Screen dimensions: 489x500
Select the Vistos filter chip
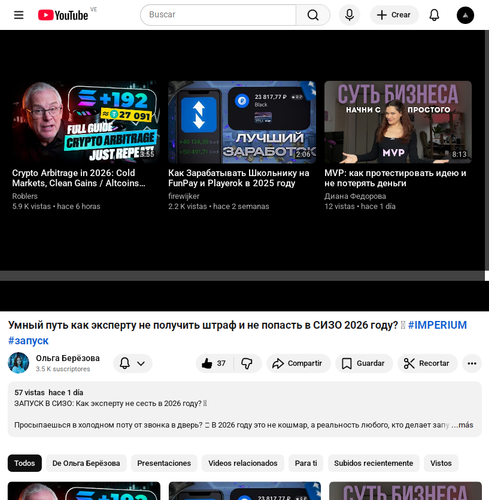coord(441,463)
